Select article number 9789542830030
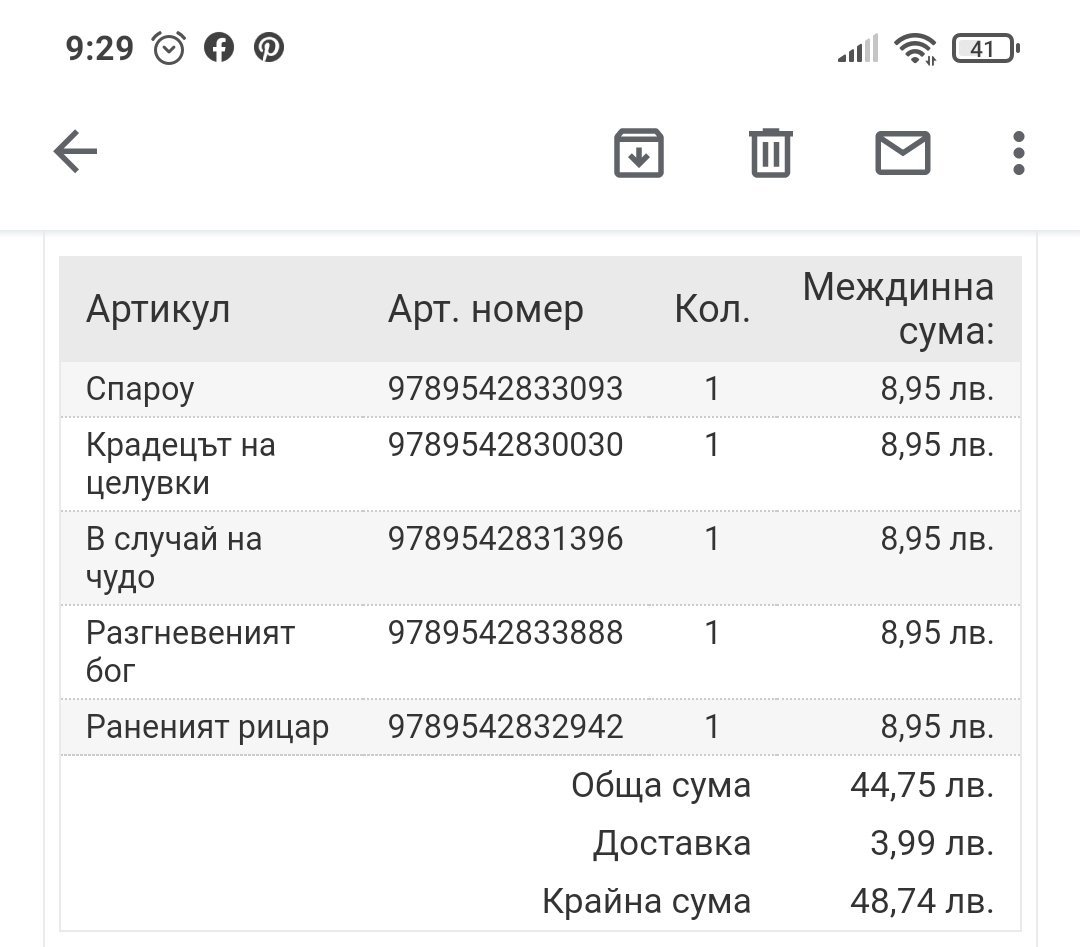1080x947 pixels. [505, 445]
